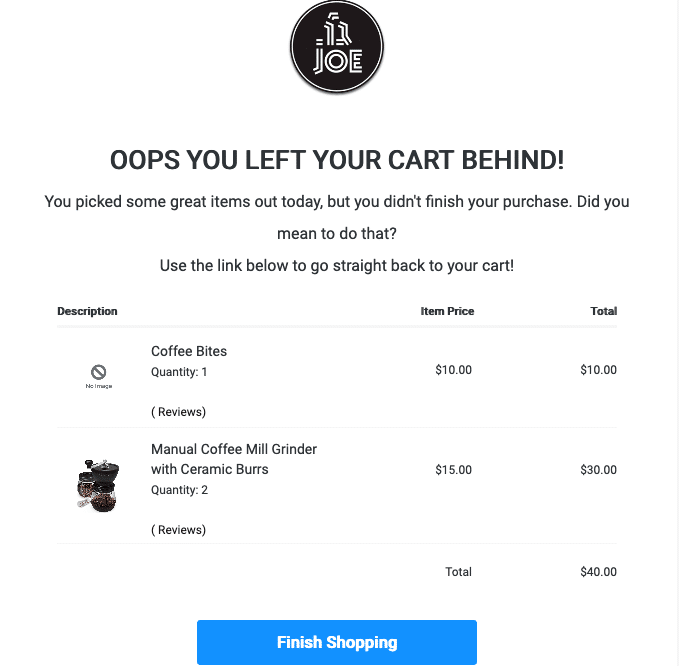
Task: Open Reviews link under Manual Coffee Mill Grinder
Action: 178,530
